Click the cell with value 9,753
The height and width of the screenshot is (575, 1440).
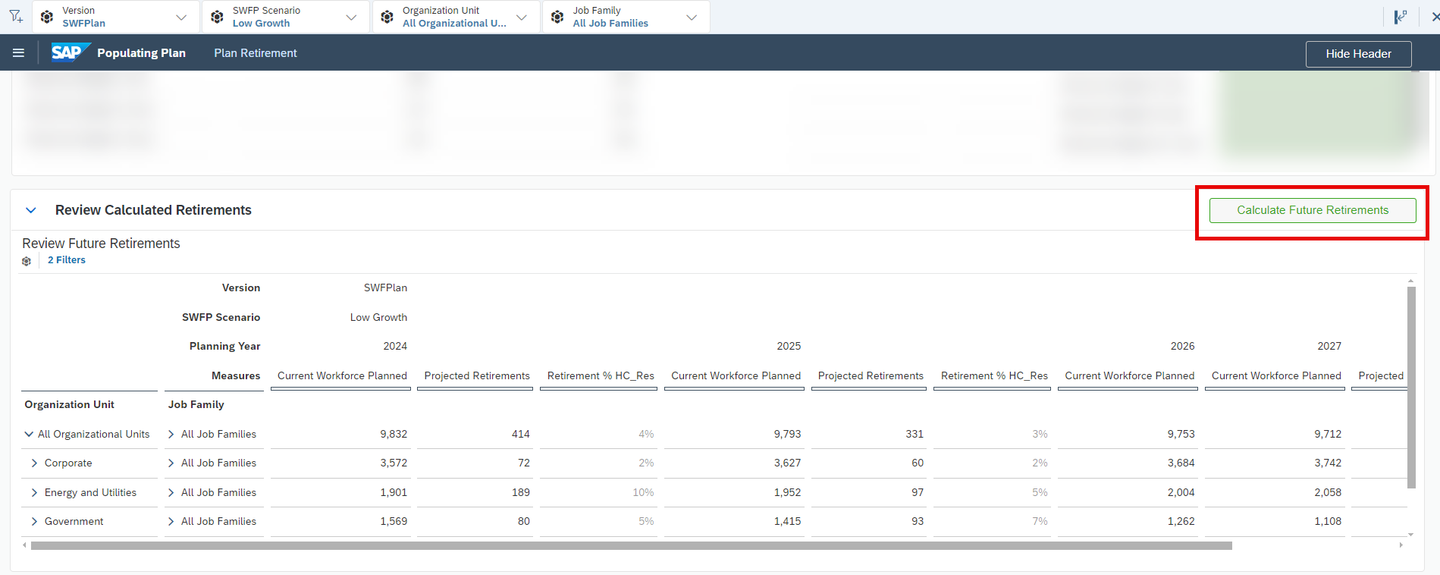coord(1127,434)
